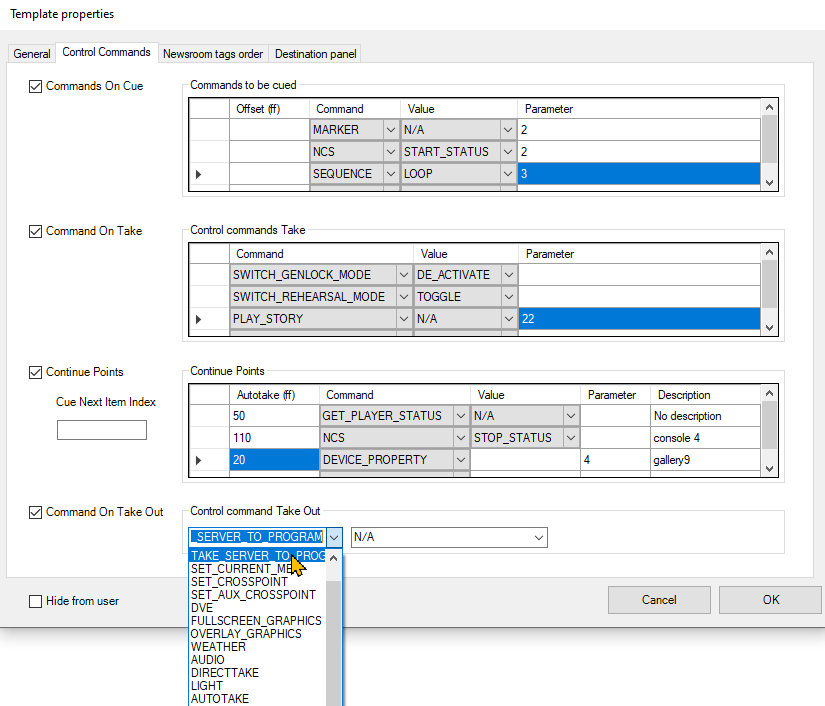
Task: Click the Cue Next Item Index field
Action: pos(102,430)
